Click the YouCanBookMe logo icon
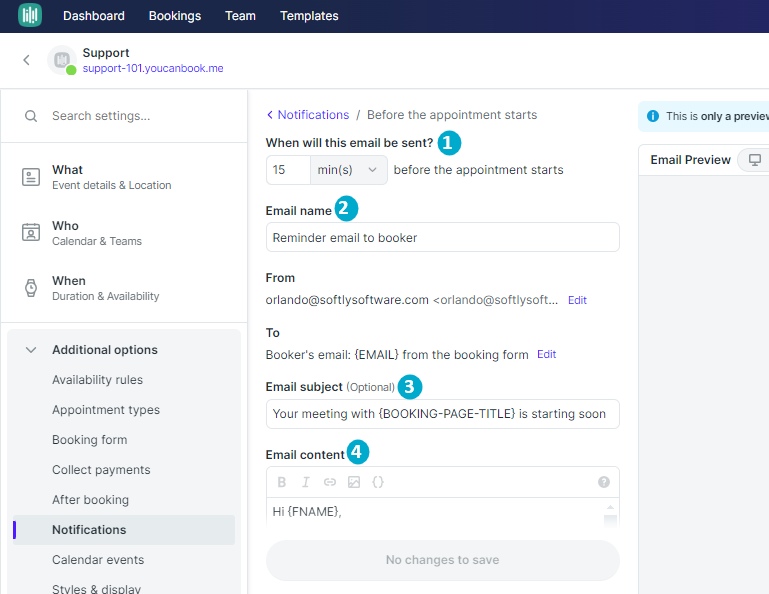769x594 pixels. coord(30,15)
